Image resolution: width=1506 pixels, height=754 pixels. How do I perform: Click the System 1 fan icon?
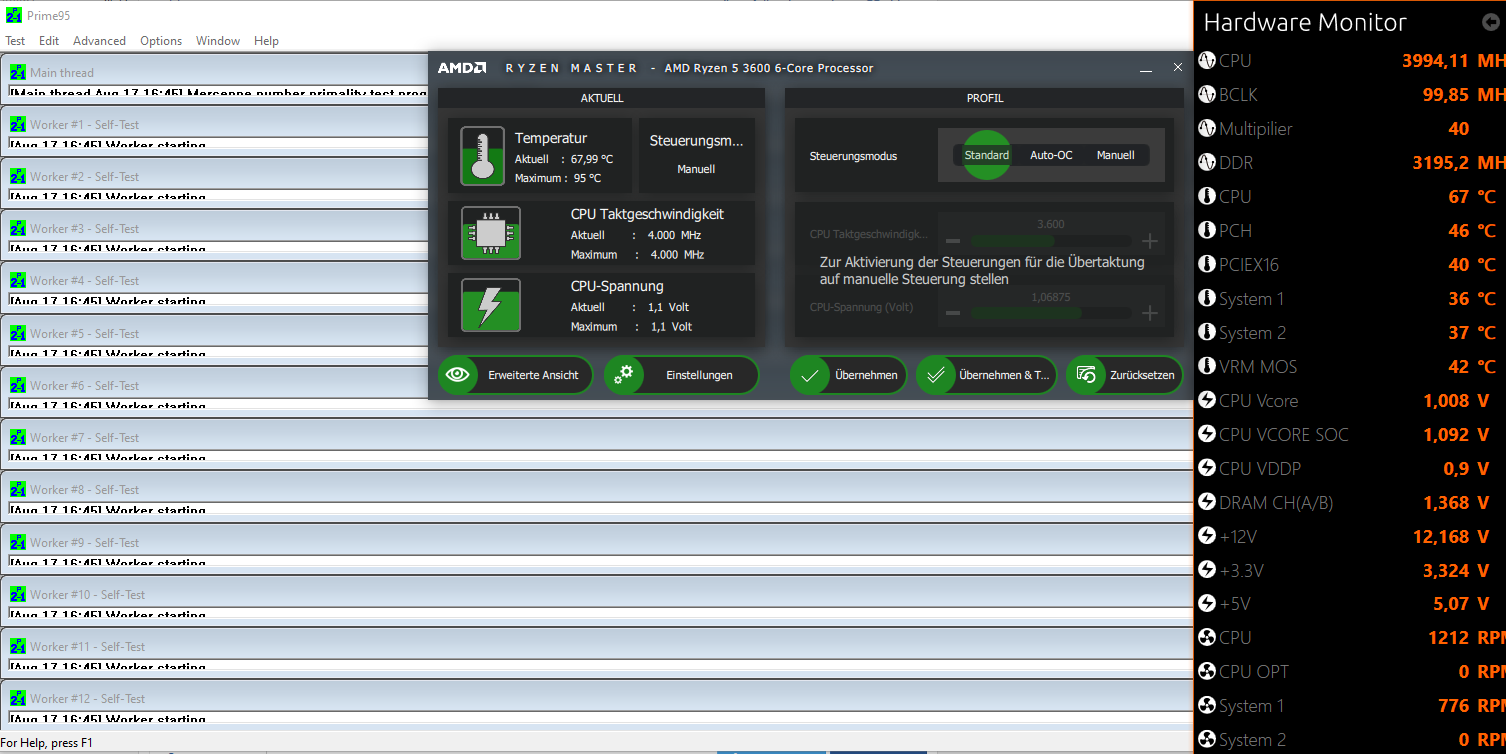[1207, 706]
